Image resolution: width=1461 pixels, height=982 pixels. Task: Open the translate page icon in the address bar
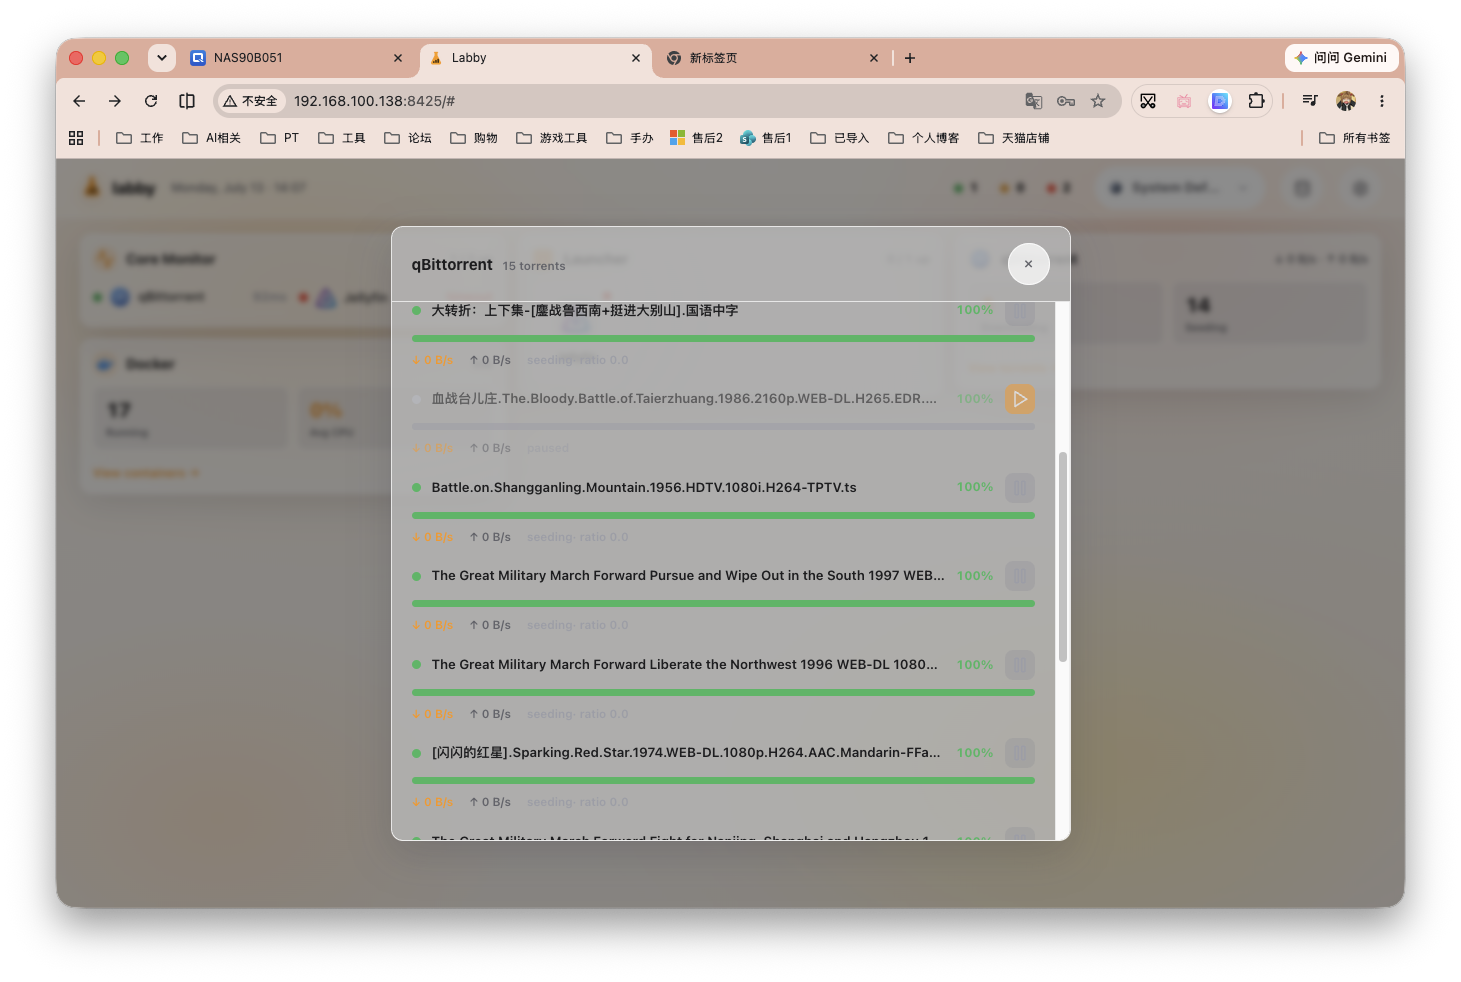pyautogui.click(x=1034, y=101)
